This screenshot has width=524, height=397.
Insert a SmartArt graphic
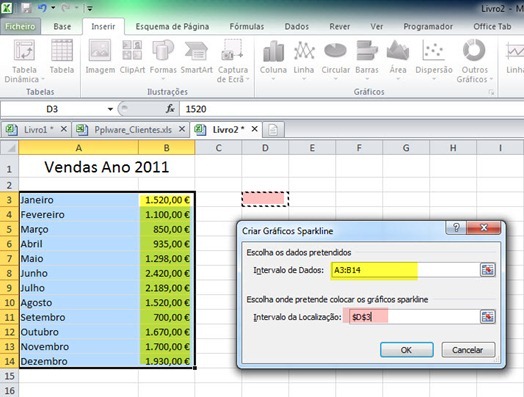click(x=196, y=56)
